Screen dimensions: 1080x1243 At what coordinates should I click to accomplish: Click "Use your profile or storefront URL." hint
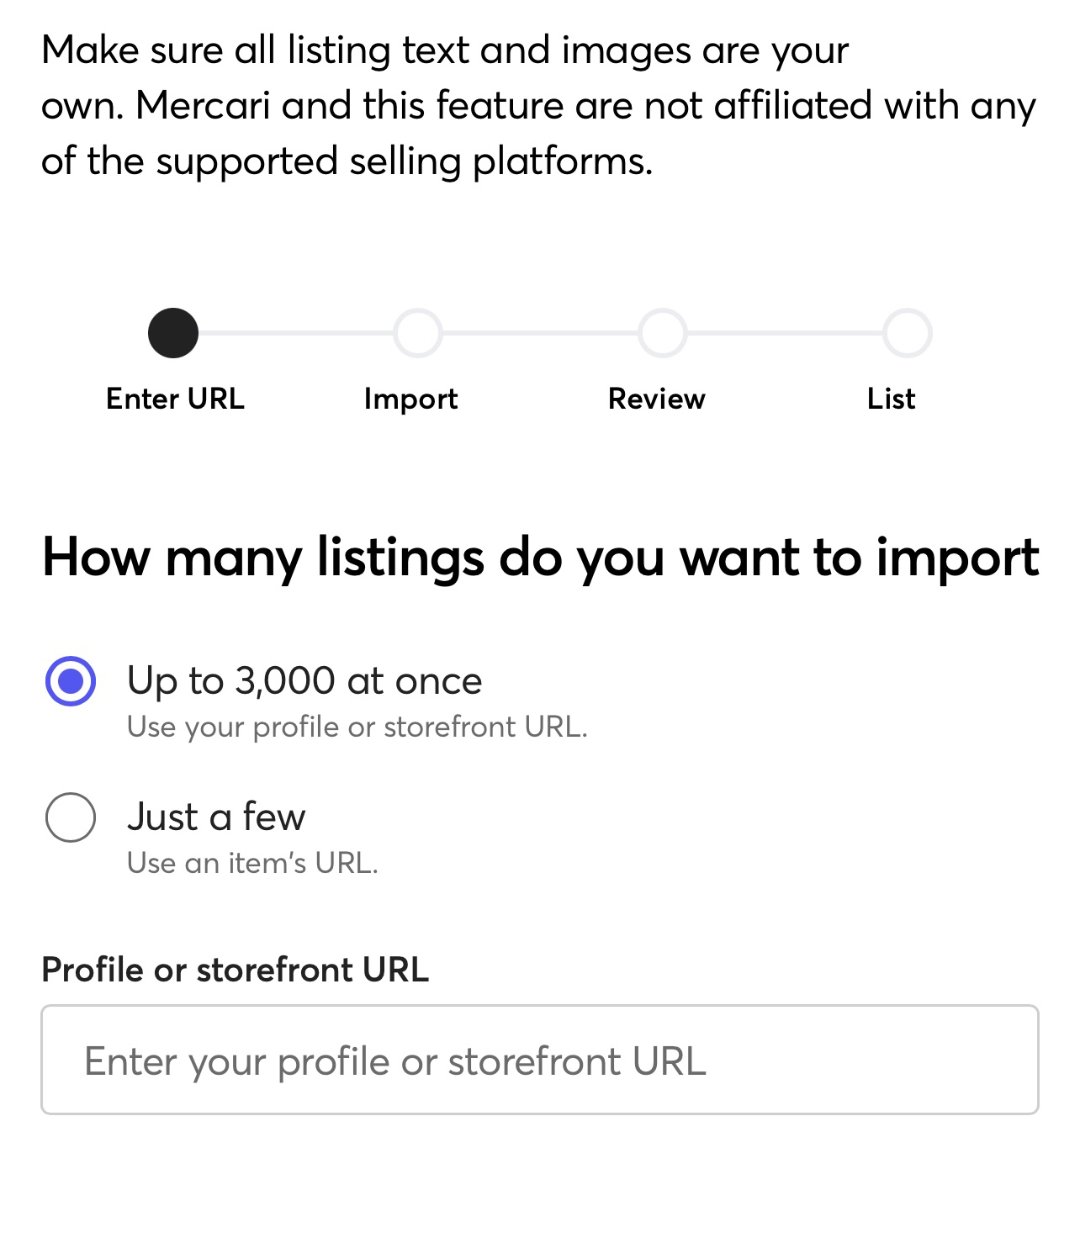pyautogui.click(x=357, y=727)
